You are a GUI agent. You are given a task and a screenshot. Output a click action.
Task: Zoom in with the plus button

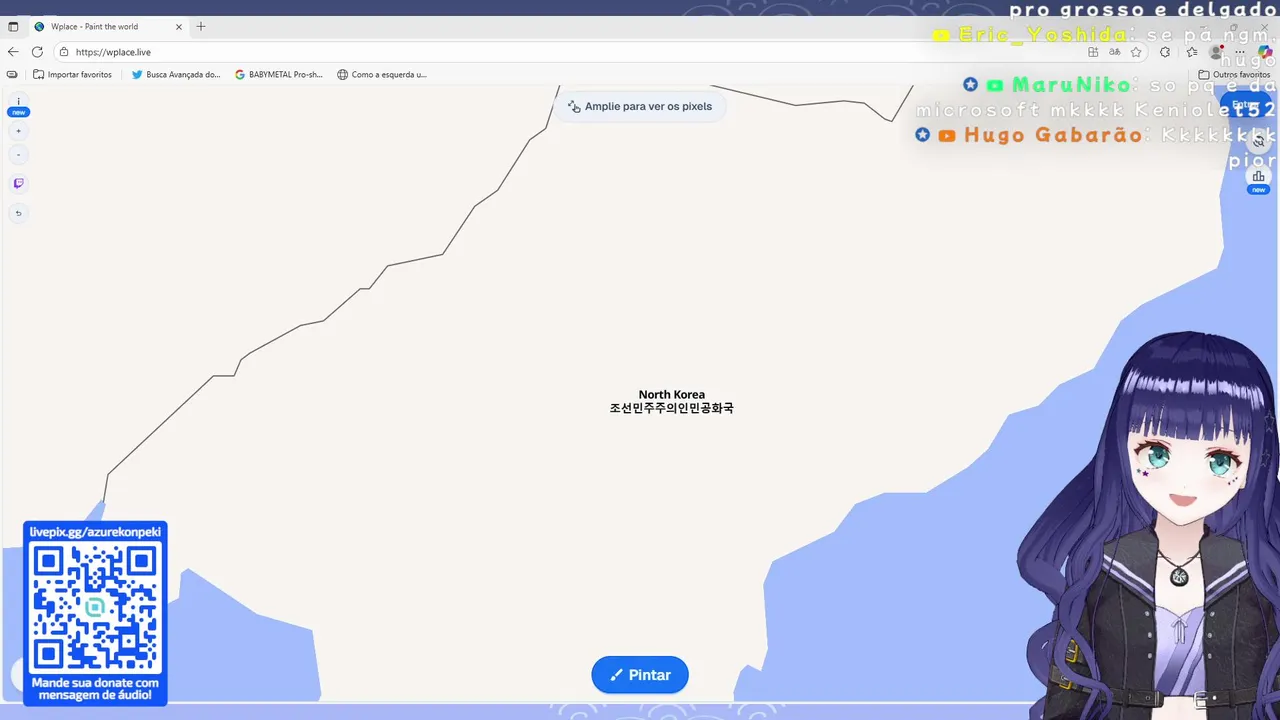coord(18,131)
